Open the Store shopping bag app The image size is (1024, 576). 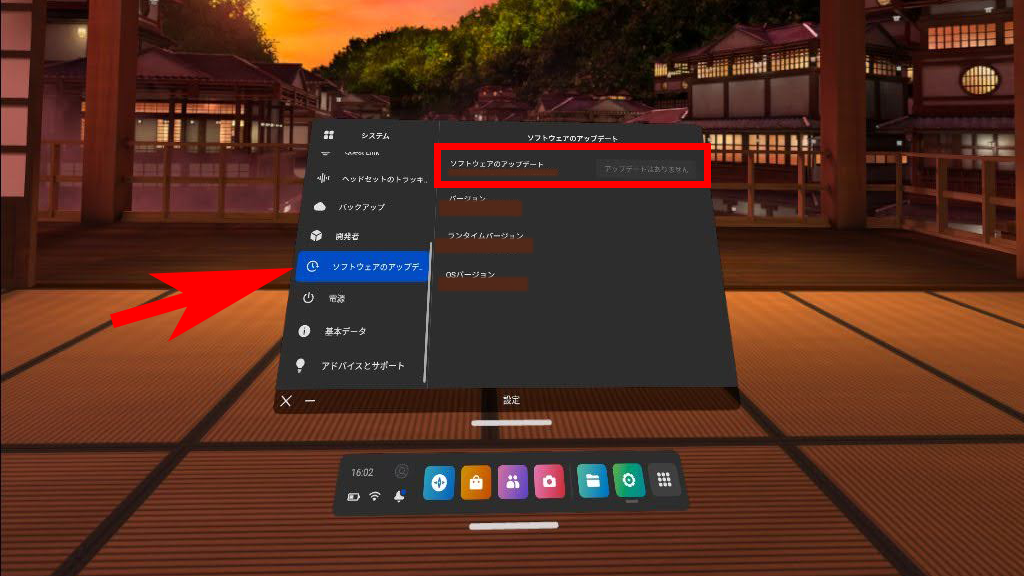coord(475,483)
